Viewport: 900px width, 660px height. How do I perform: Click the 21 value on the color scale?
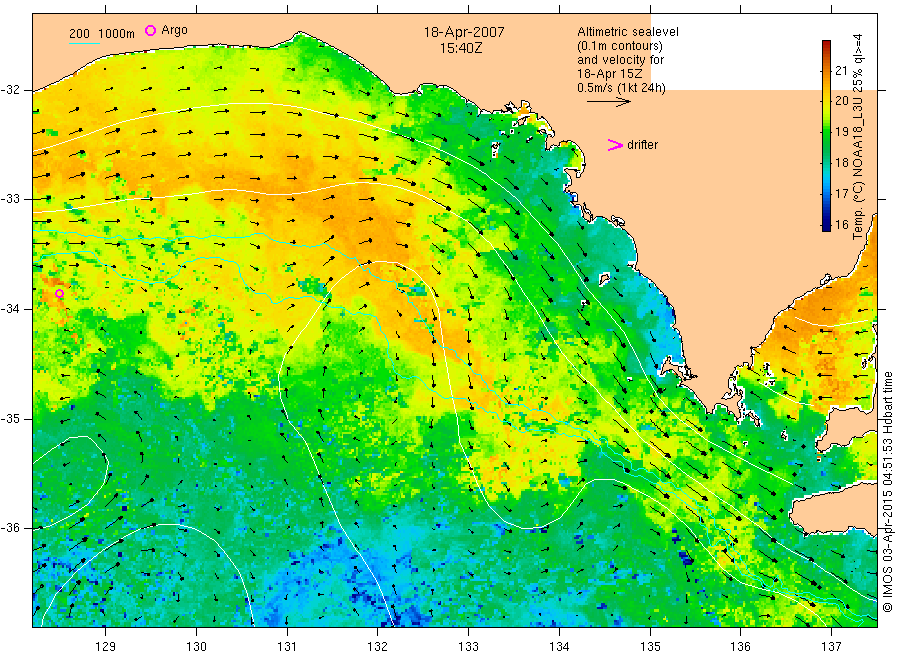841,71
